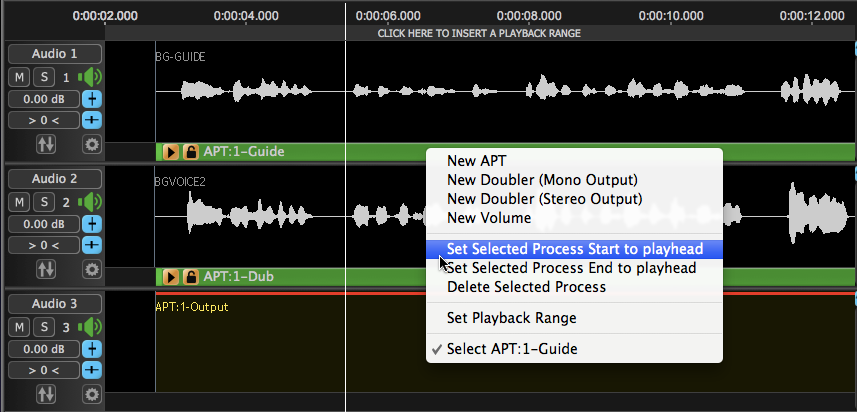Viewport: 857px width, 412px height.
Task: Click the Audio 1 track name button
Action: pos(55,54)
